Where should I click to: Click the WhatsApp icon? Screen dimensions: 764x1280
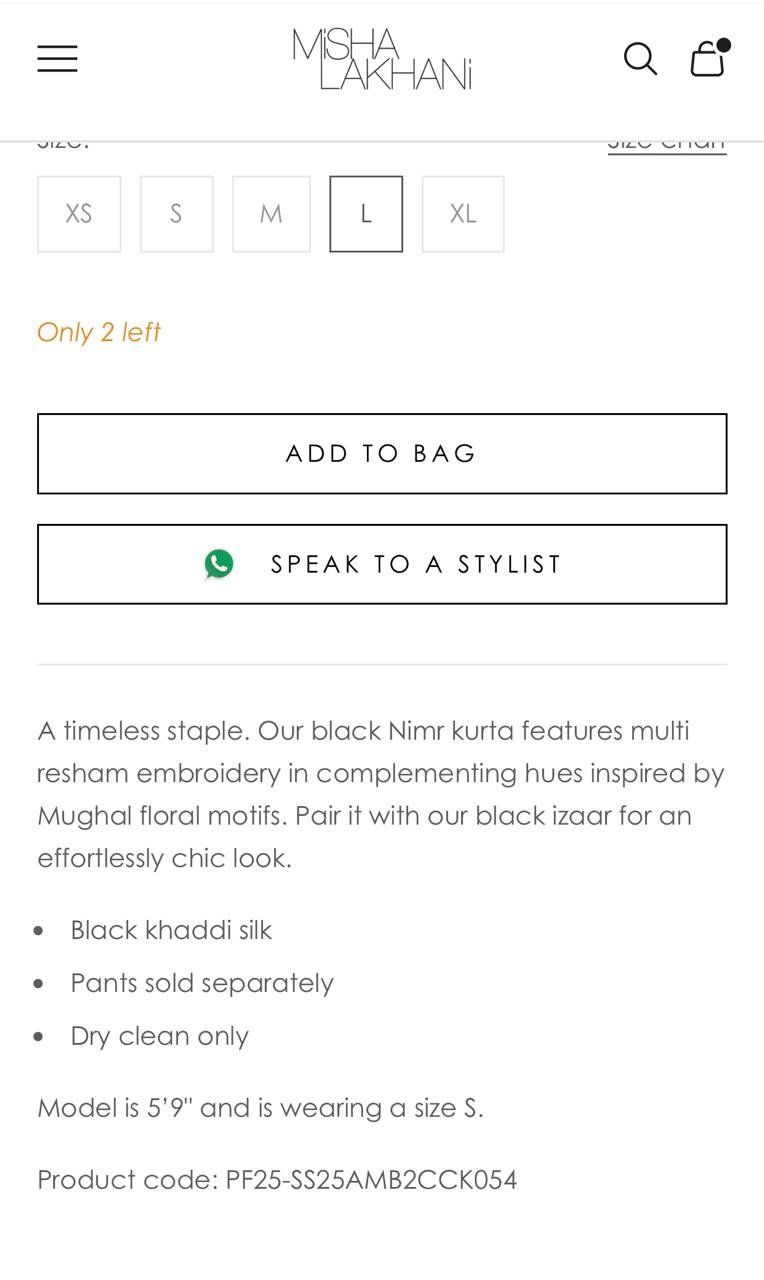coord(219,564)
